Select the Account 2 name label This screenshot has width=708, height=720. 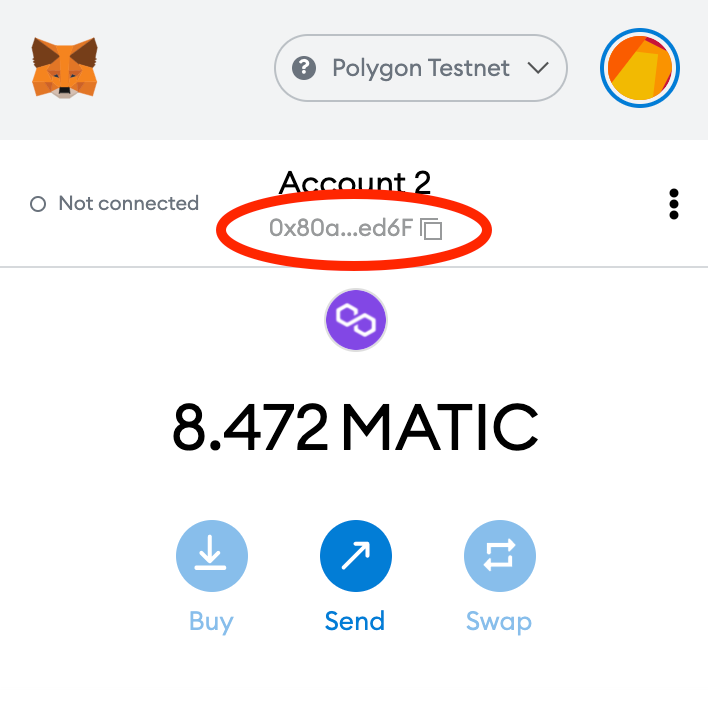click(355, 183)
